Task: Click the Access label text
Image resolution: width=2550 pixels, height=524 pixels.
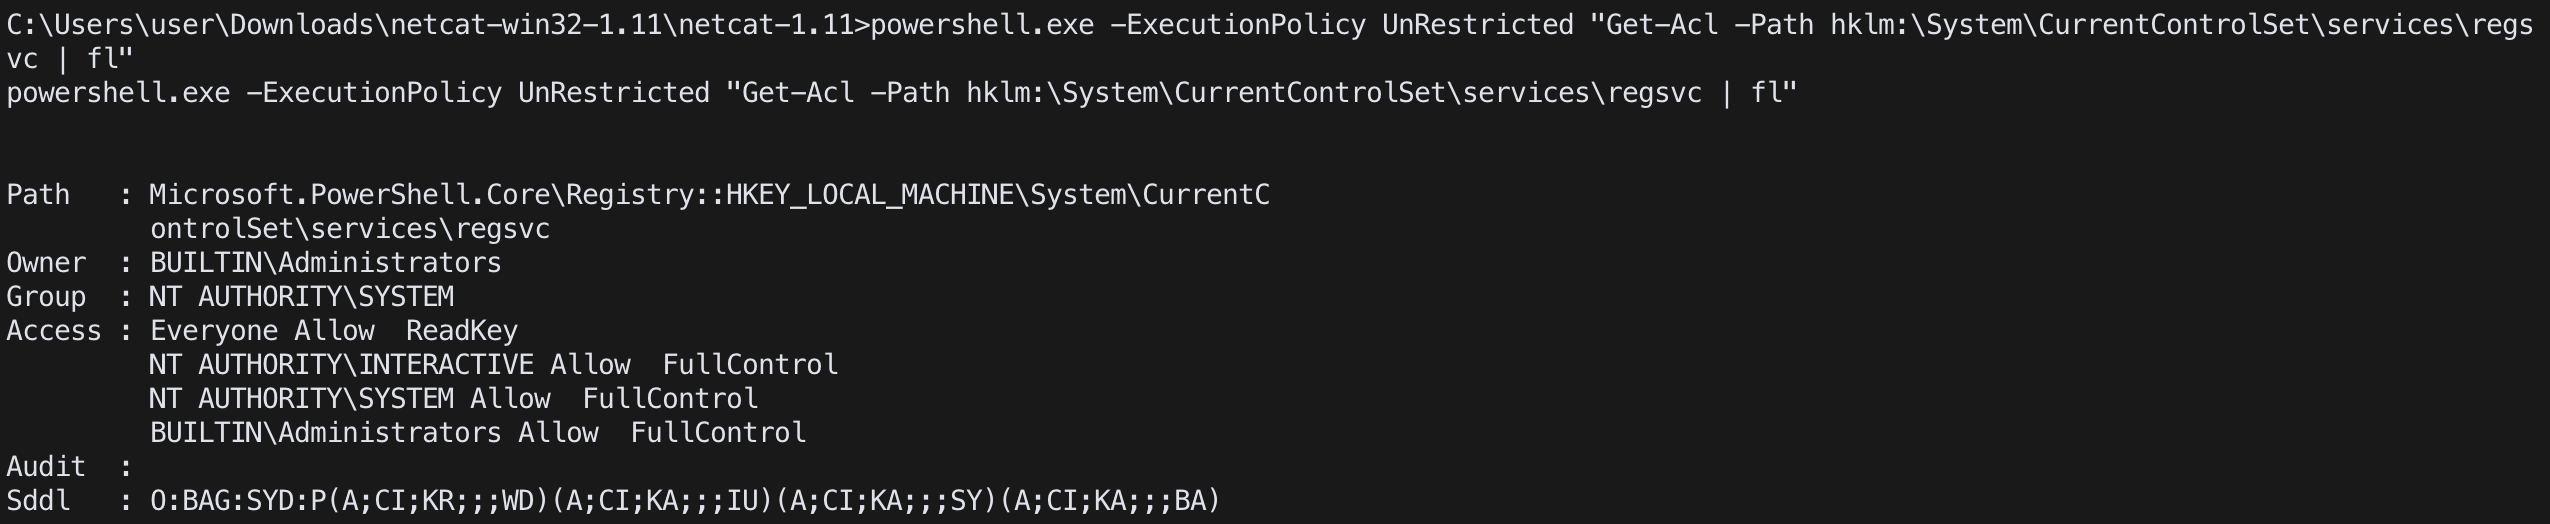Action: (54, 330)
